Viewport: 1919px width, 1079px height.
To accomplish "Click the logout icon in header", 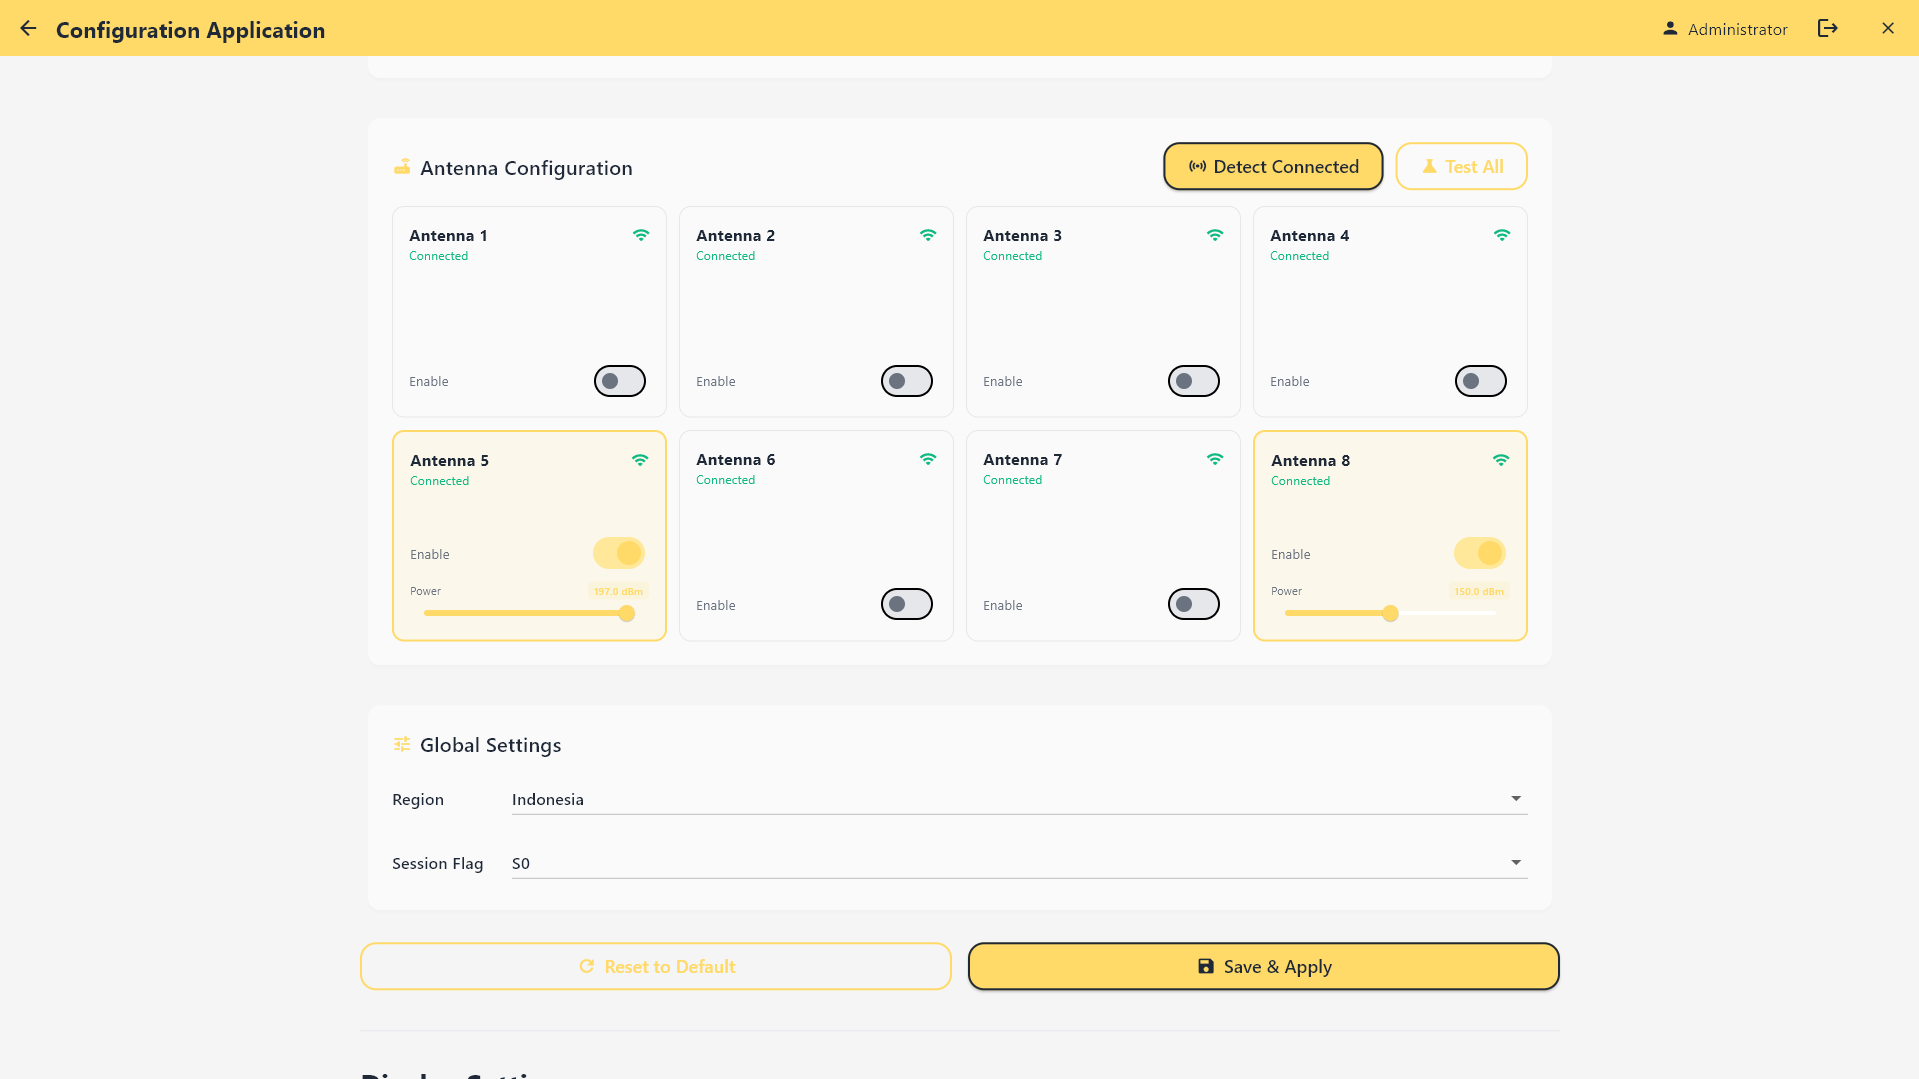I will pyautogui.click(x=1827, y=29).
